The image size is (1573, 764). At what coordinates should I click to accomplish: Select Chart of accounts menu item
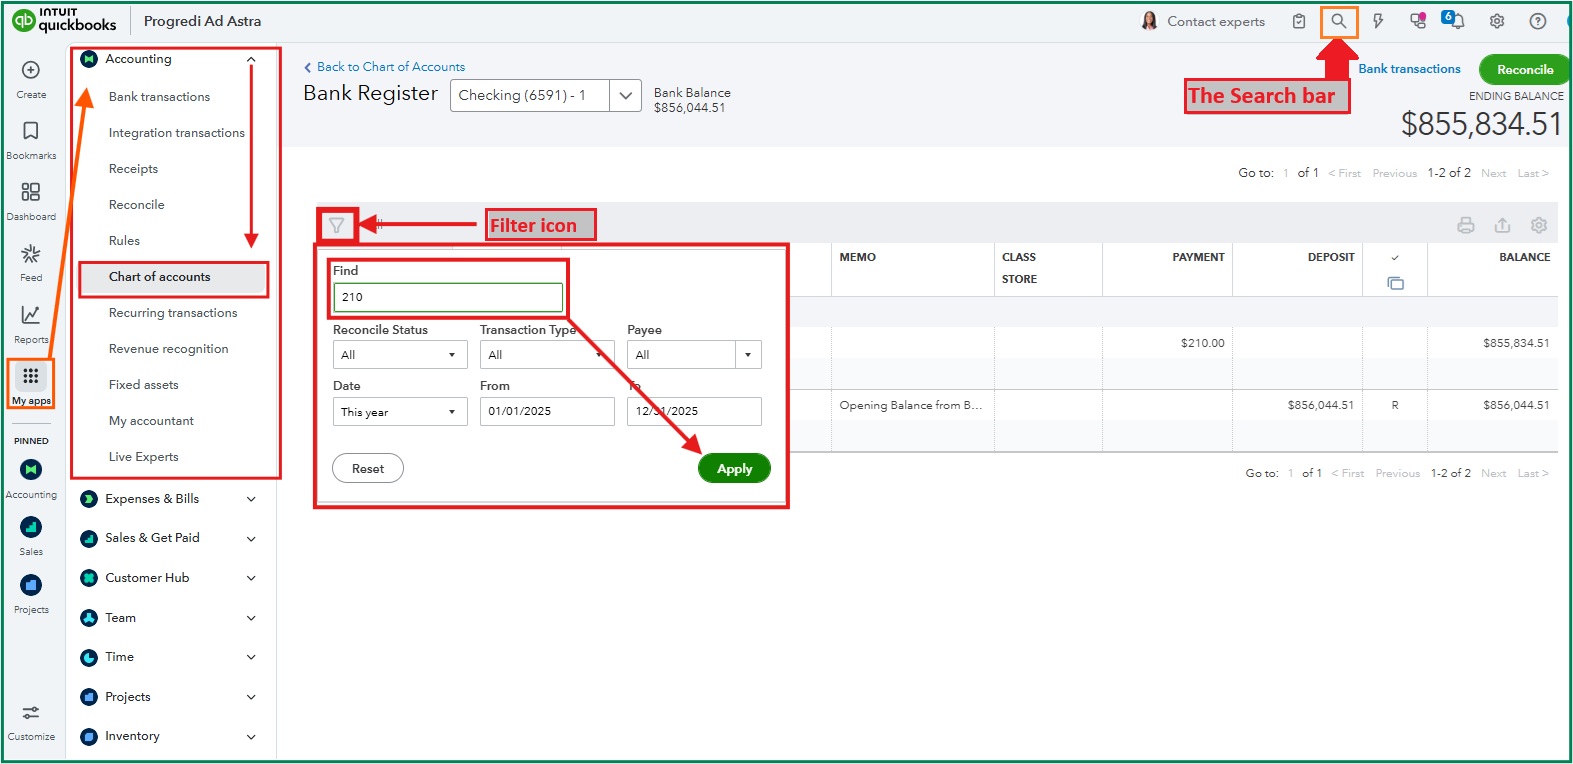pos(160,277)
